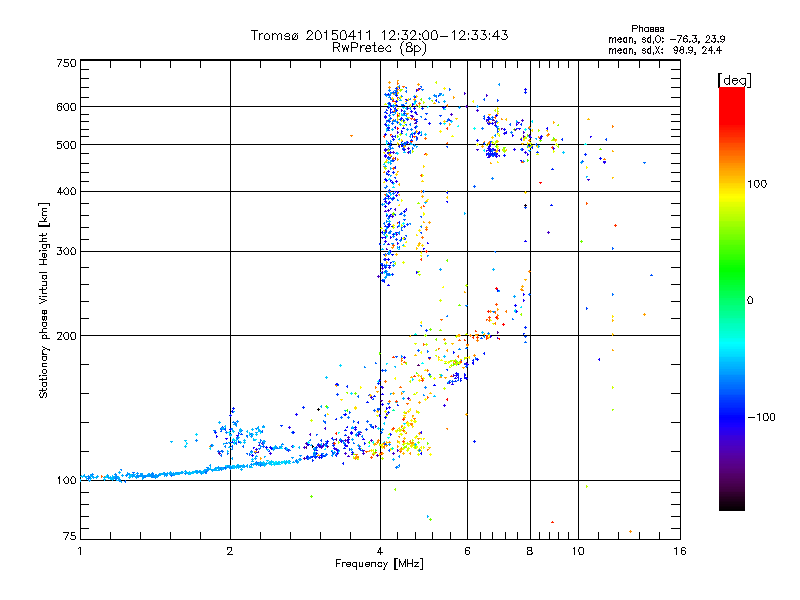Click y-axis tick label '200'

tap(66, 336)
